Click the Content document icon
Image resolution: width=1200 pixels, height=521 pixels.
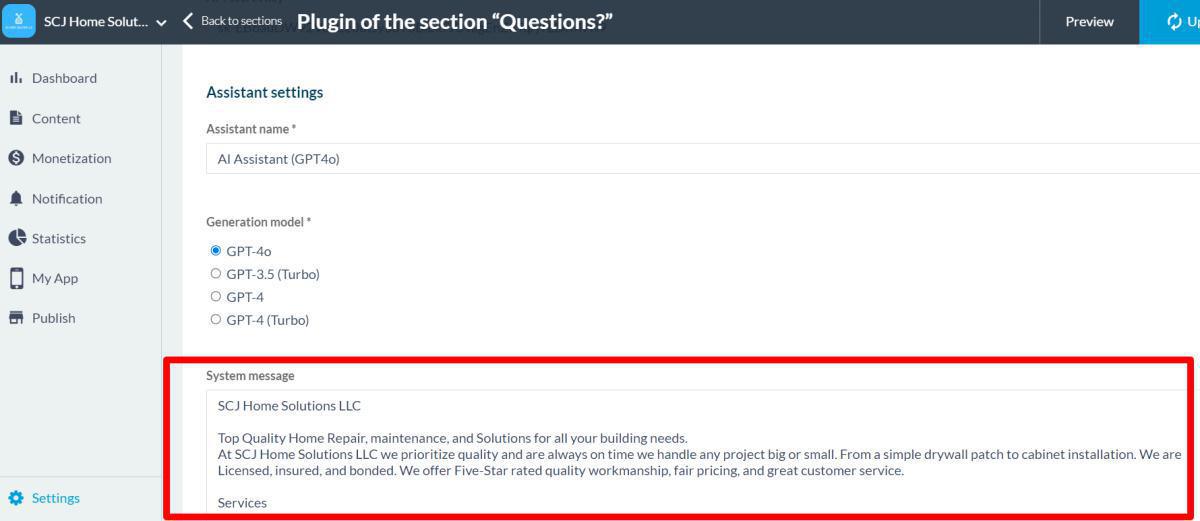pyautogui.click(x=16, y=118)
